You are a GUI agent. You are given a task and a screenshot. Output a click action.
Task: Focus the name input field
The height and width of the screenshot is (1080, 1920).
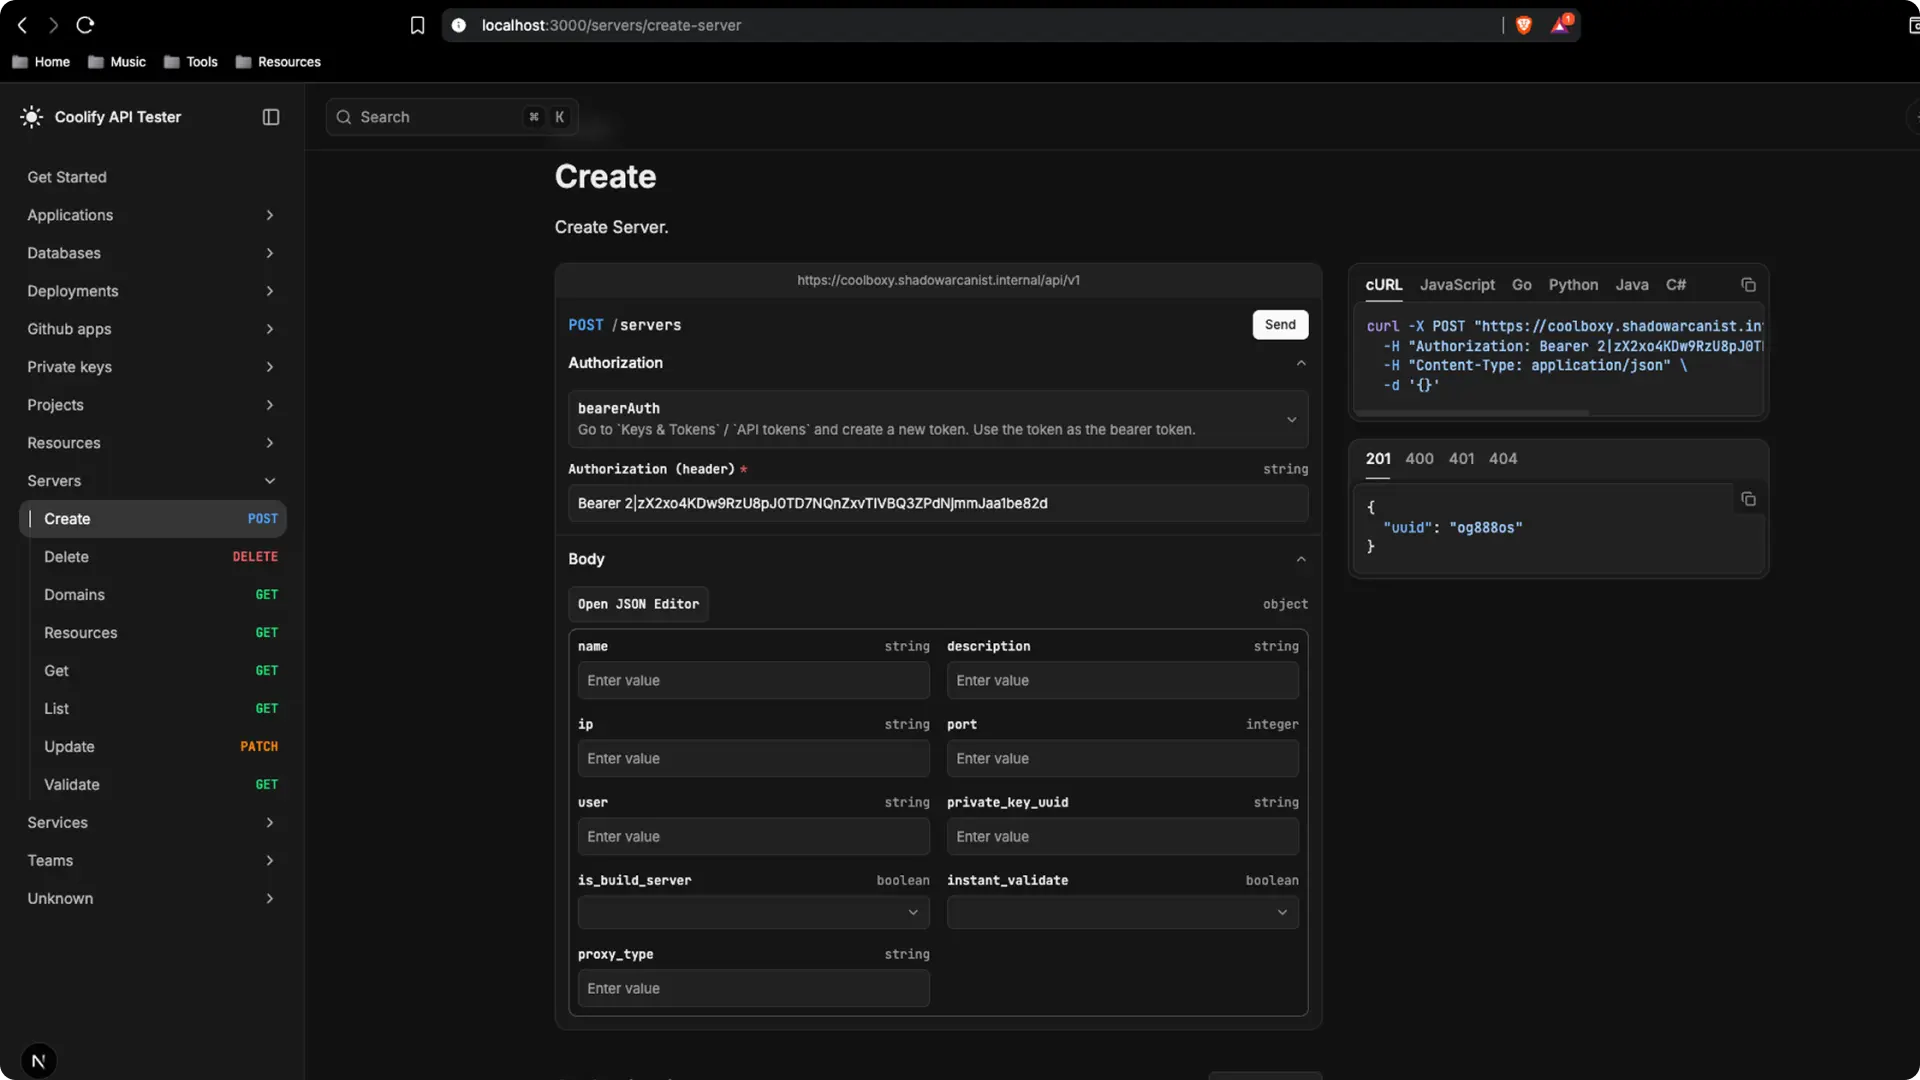[753, 680]
